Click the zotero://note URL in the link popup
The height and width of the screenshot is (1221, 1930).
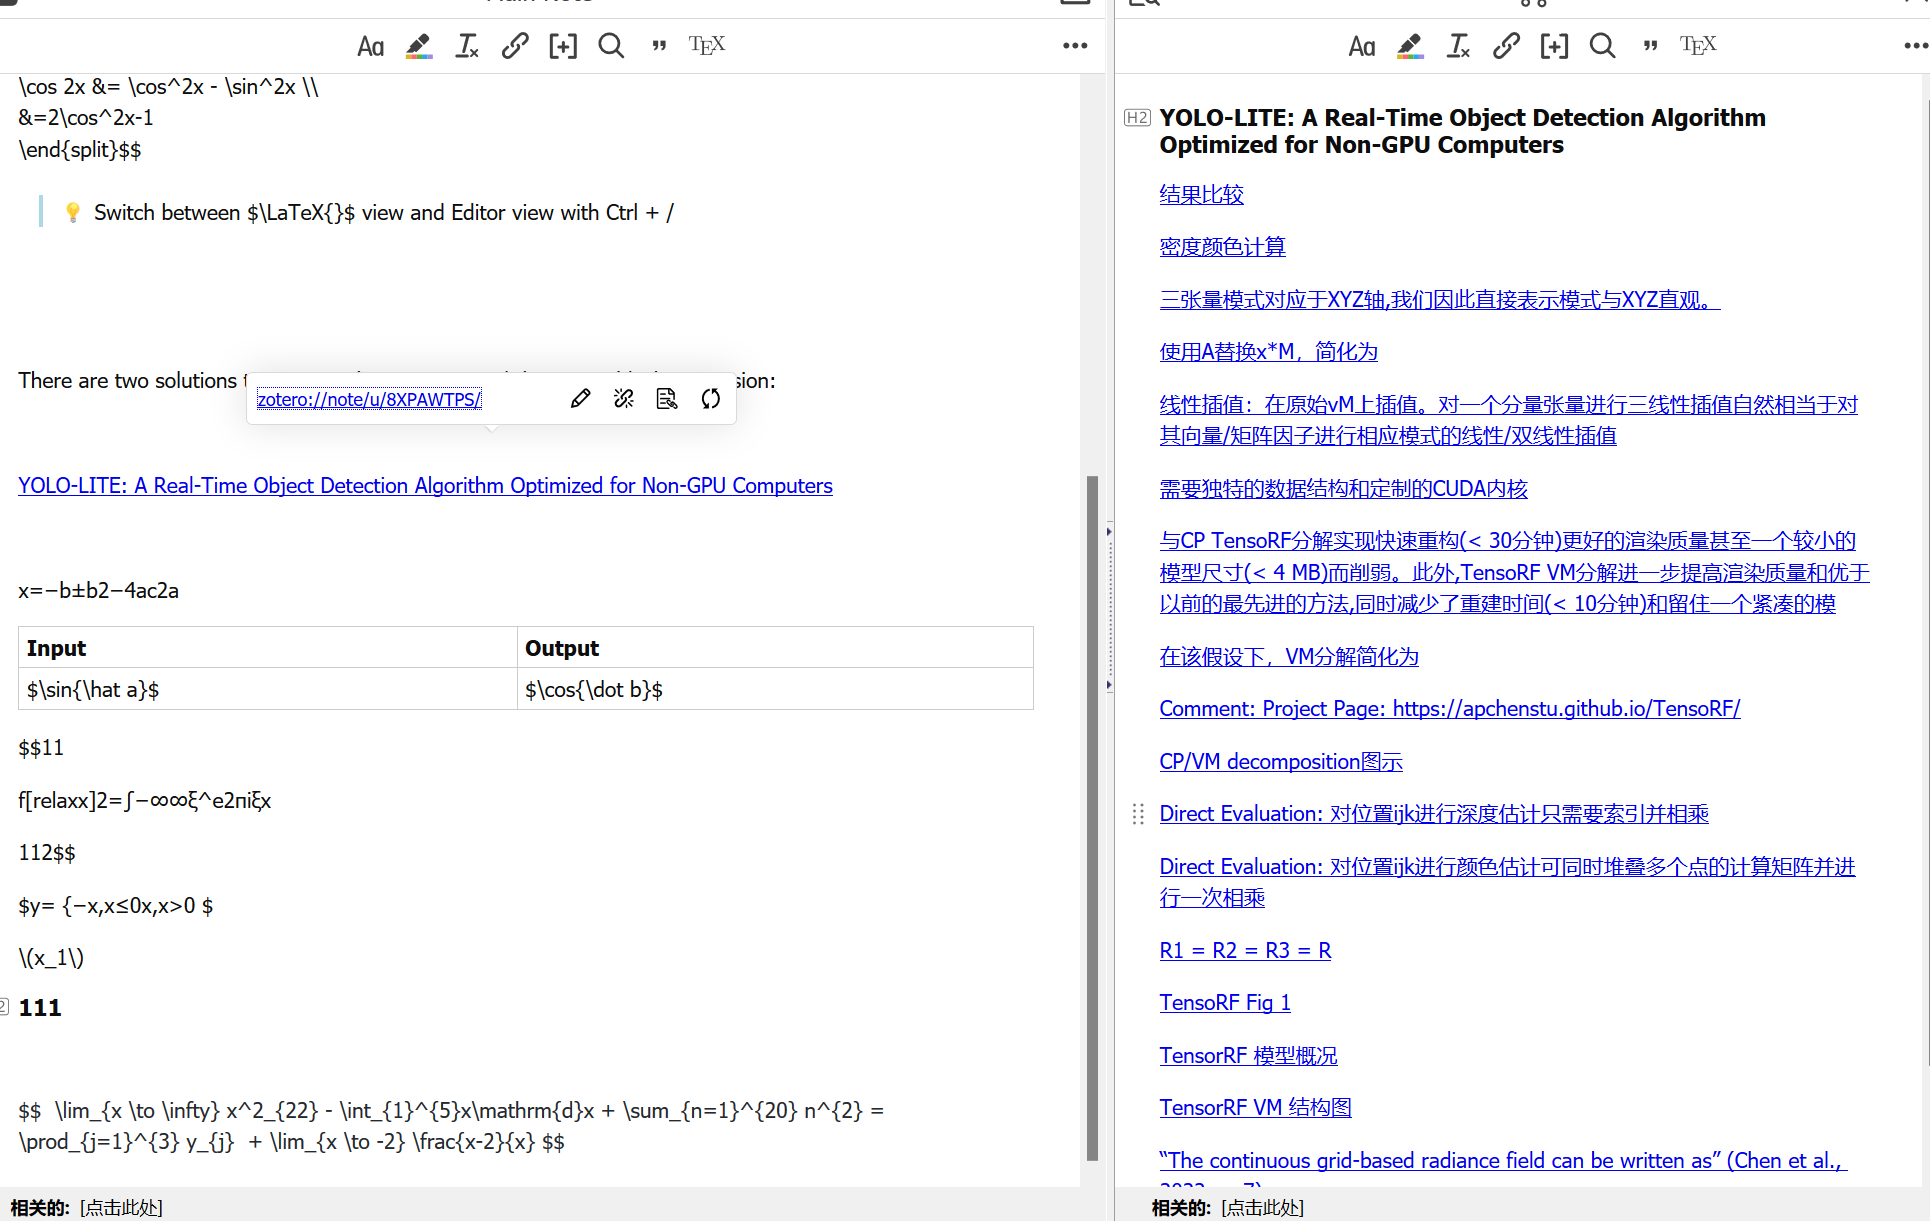[x=369, y=399]
